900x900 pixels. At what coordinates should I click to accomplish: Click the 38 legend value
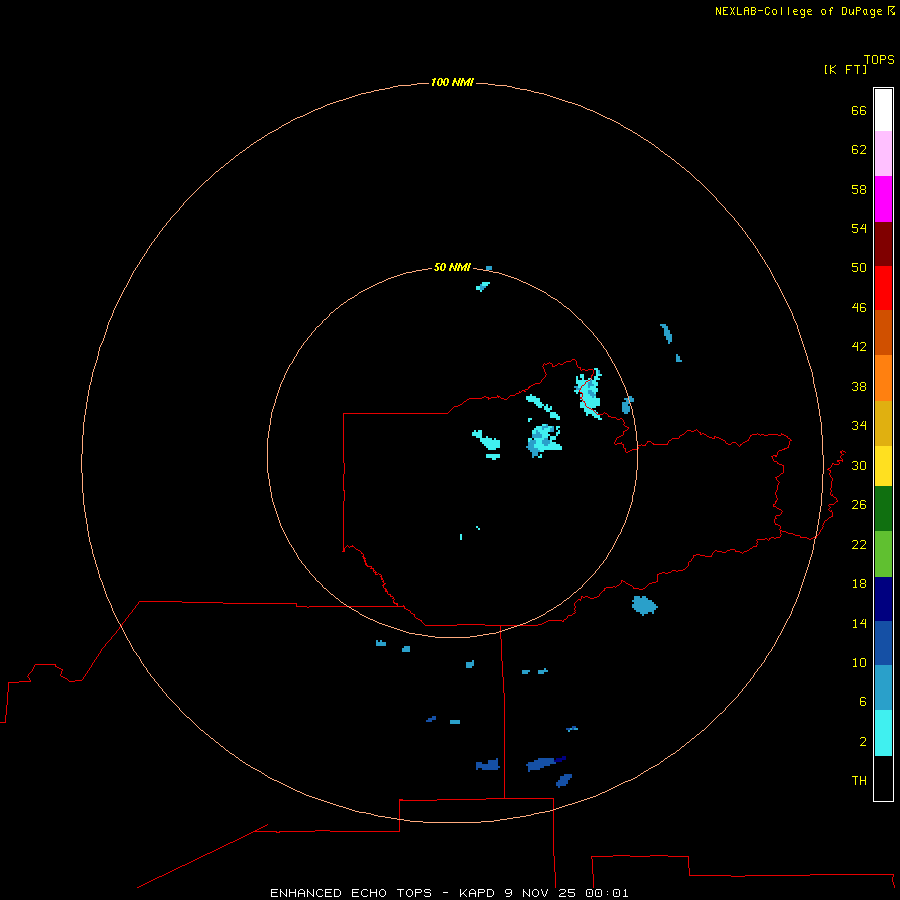coord(859,386)
